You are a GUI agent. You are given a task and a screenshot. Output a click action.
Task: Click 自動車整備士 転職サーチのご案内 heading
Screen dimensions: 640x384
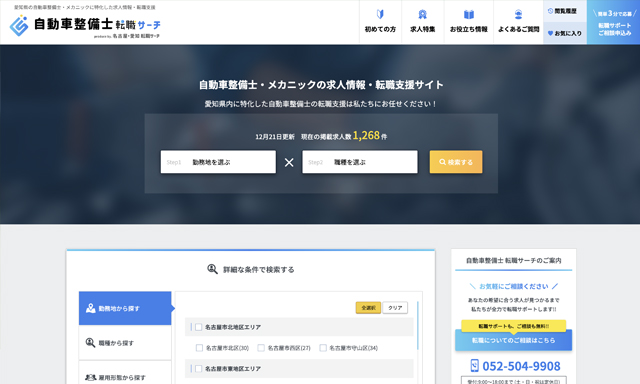pos(513,260)
